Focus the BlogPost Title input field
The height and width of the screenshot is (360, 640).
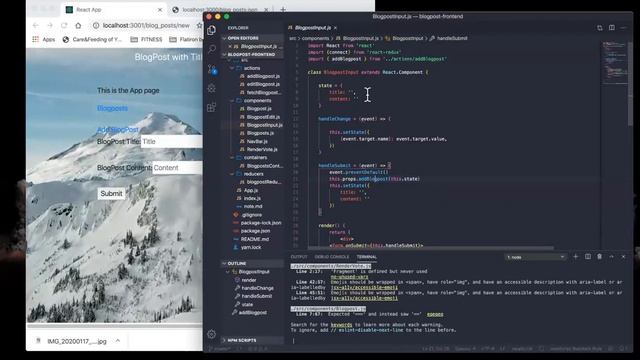pyautogui.click(x=171, y=142)
